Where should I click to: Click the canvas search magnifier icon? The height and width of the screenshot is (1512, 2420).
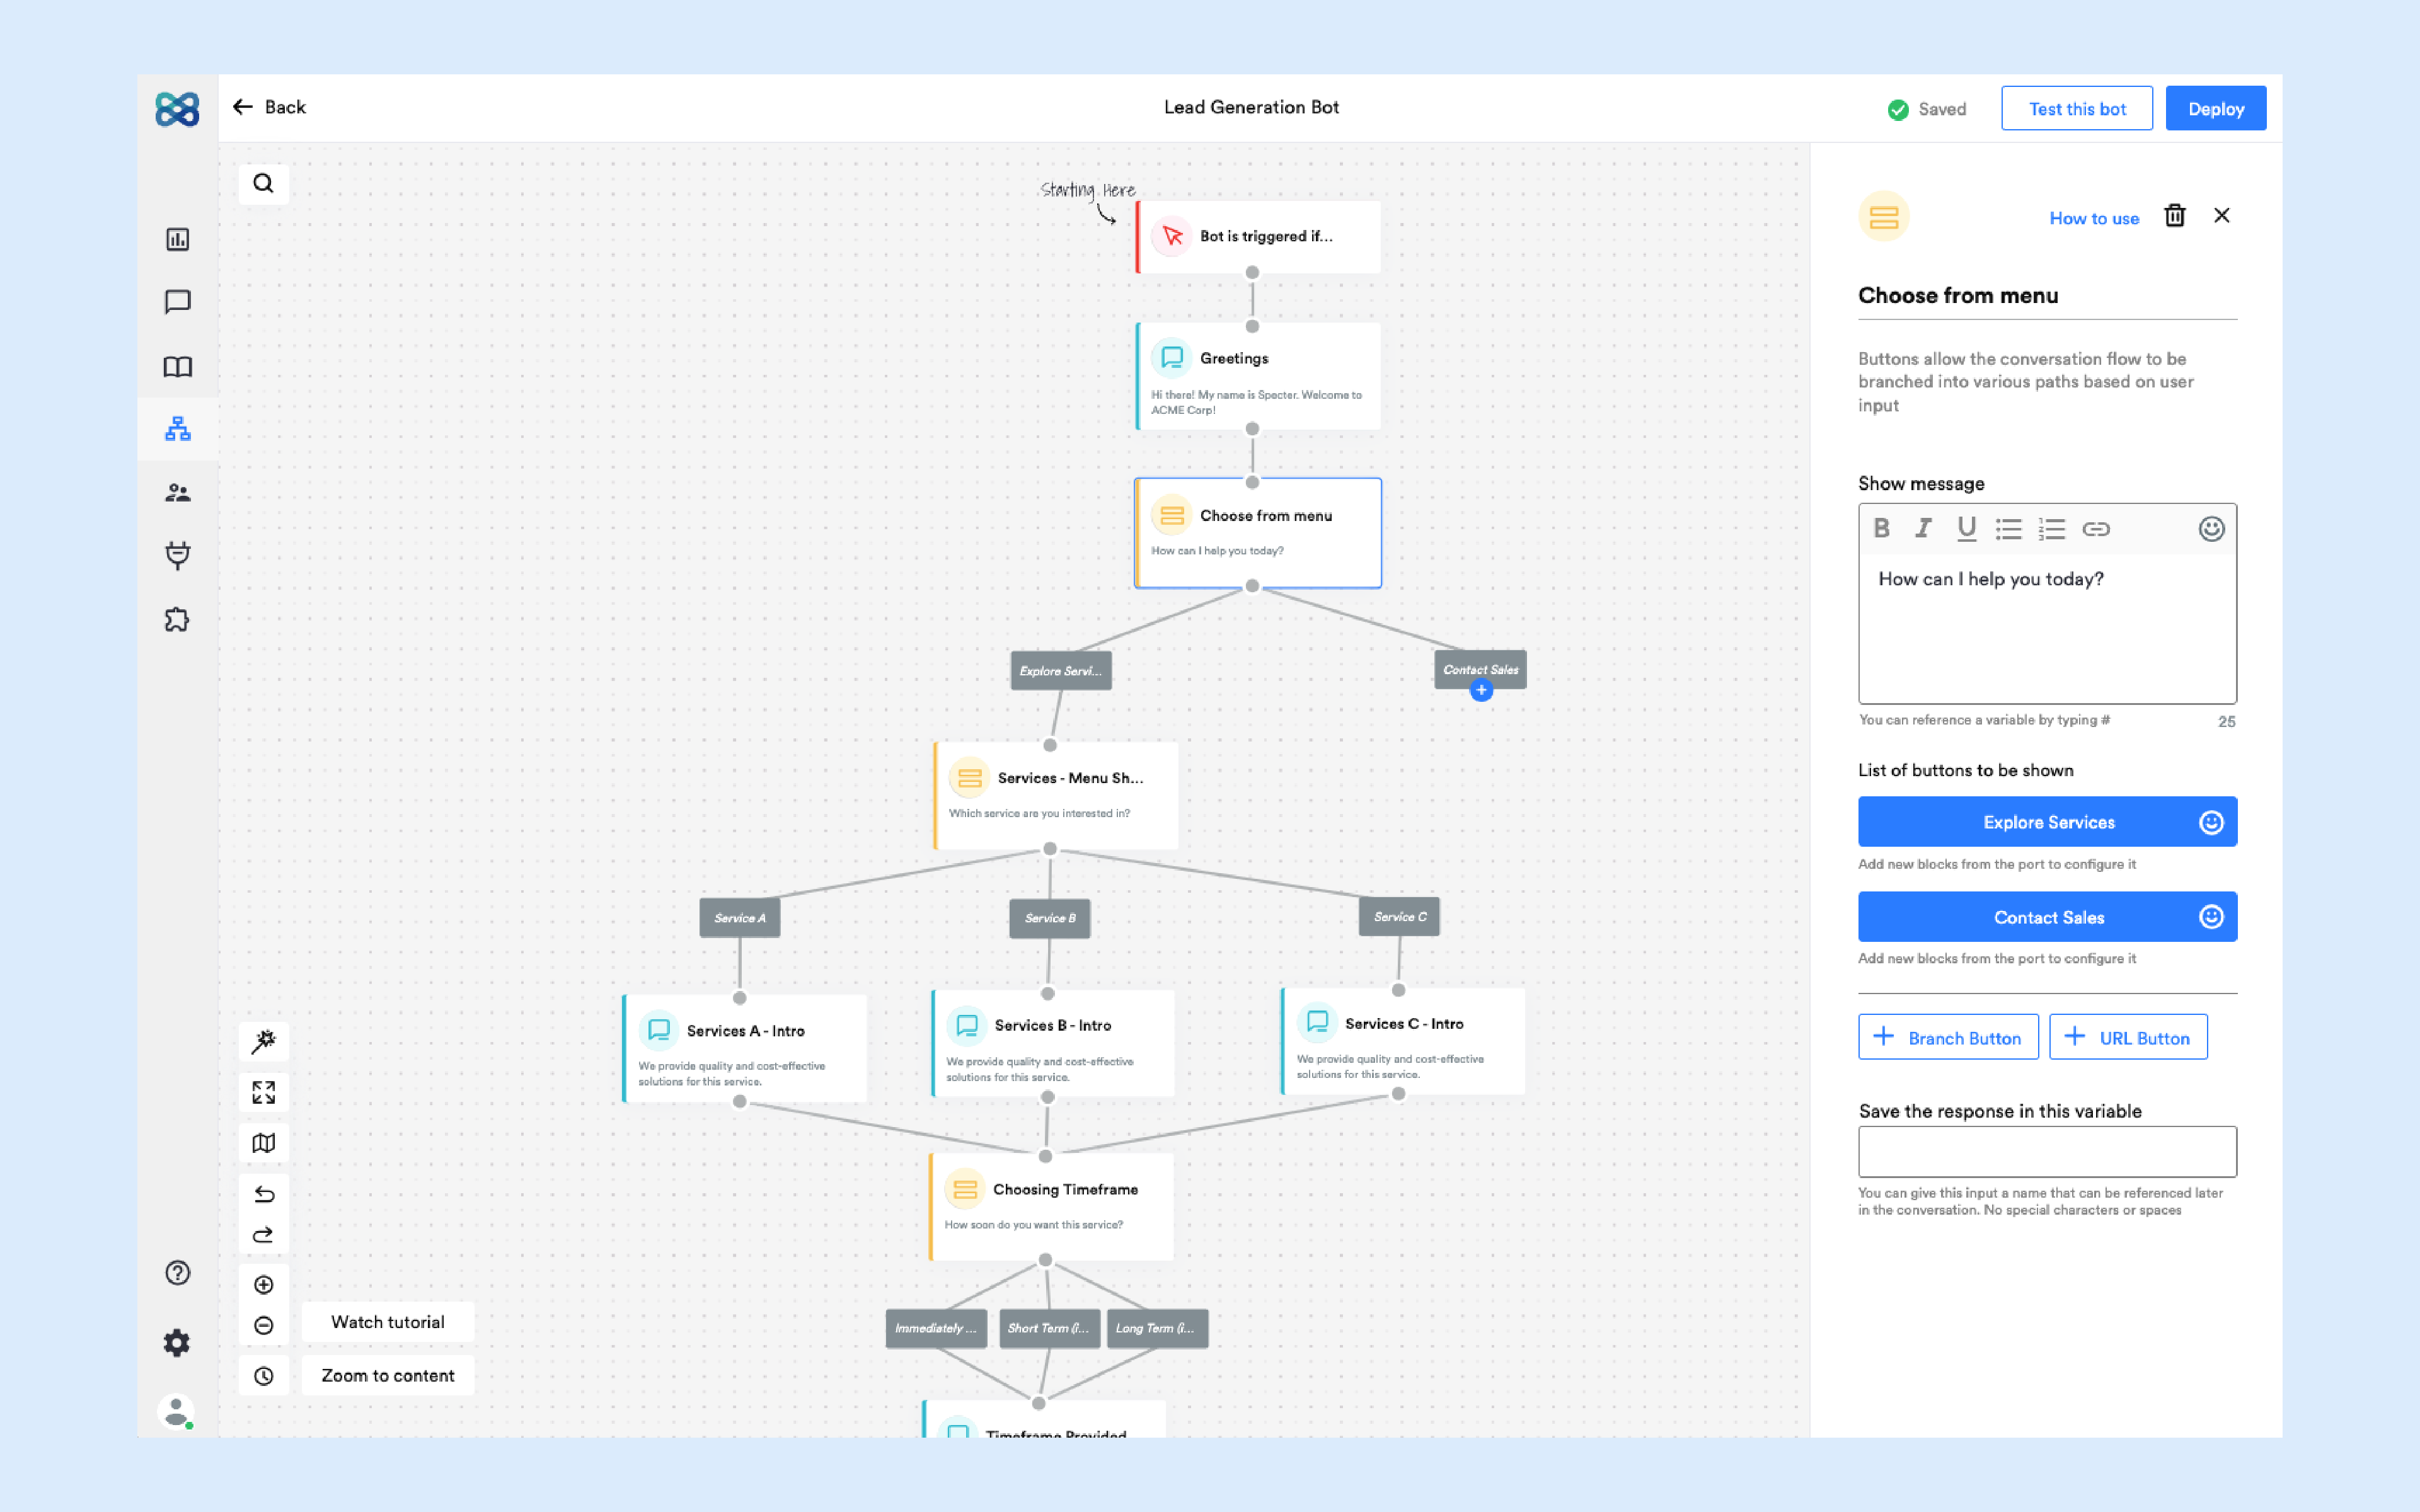tap(263, 183)
